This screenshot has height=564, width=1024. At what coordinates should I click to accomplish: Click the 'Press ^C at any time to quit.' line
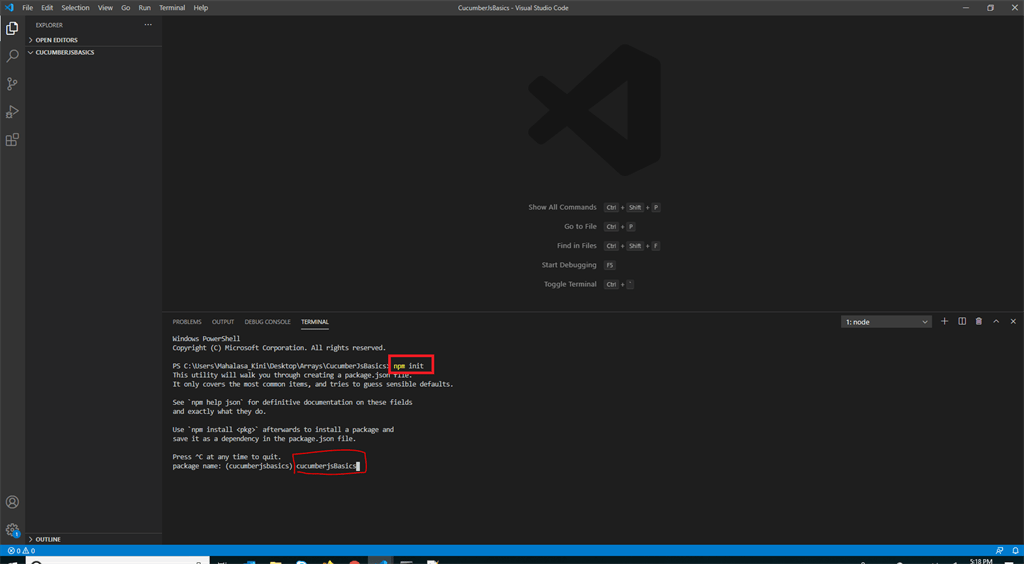pyautogui.click(x=227, y=456)
